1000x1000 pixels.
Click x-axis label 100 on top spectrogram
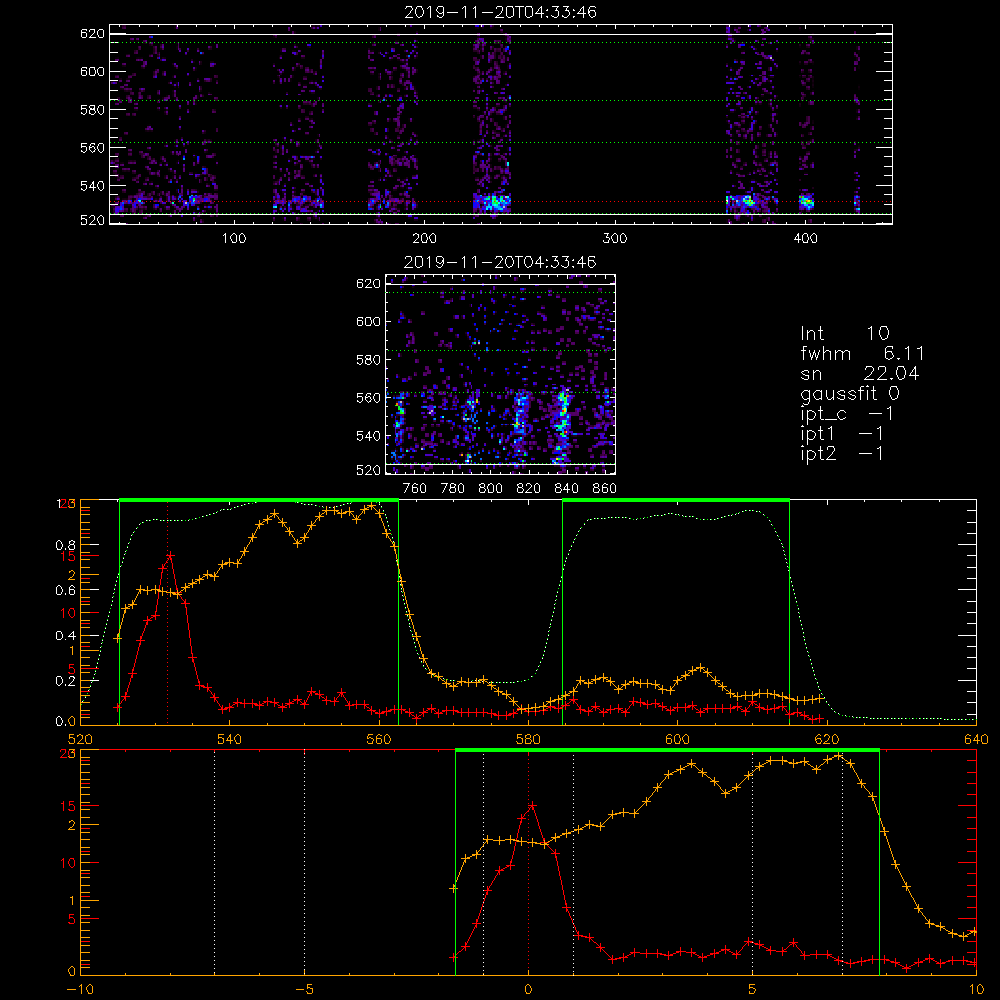[x=234, y=239]
